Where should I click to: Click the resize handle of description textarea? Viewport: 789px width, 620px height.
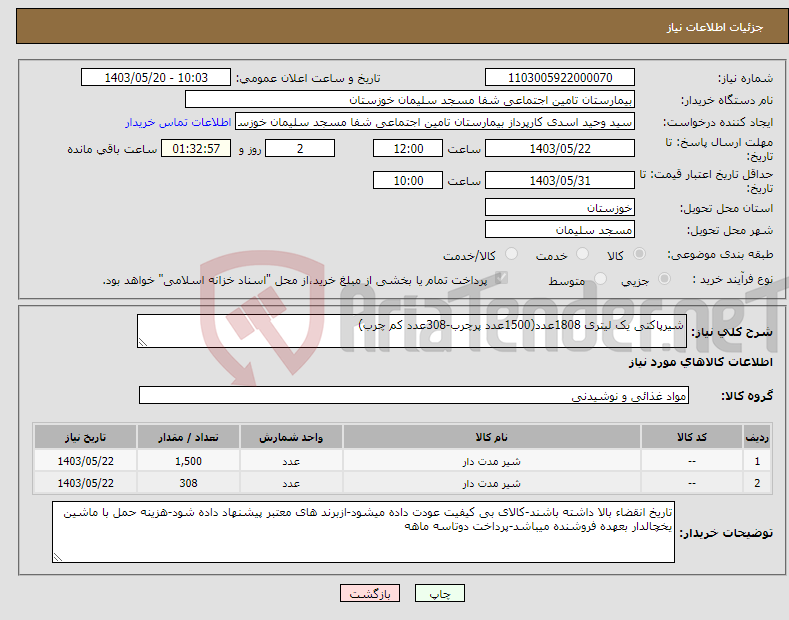143,342
